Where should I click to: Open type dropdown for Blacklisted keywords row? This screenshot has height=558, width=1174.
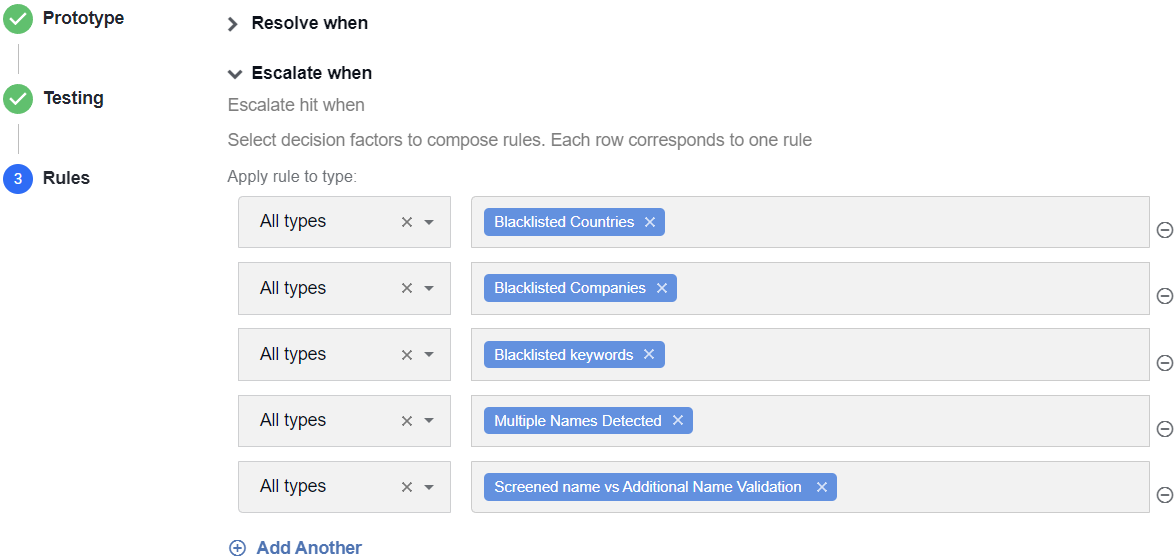(429, 354)
